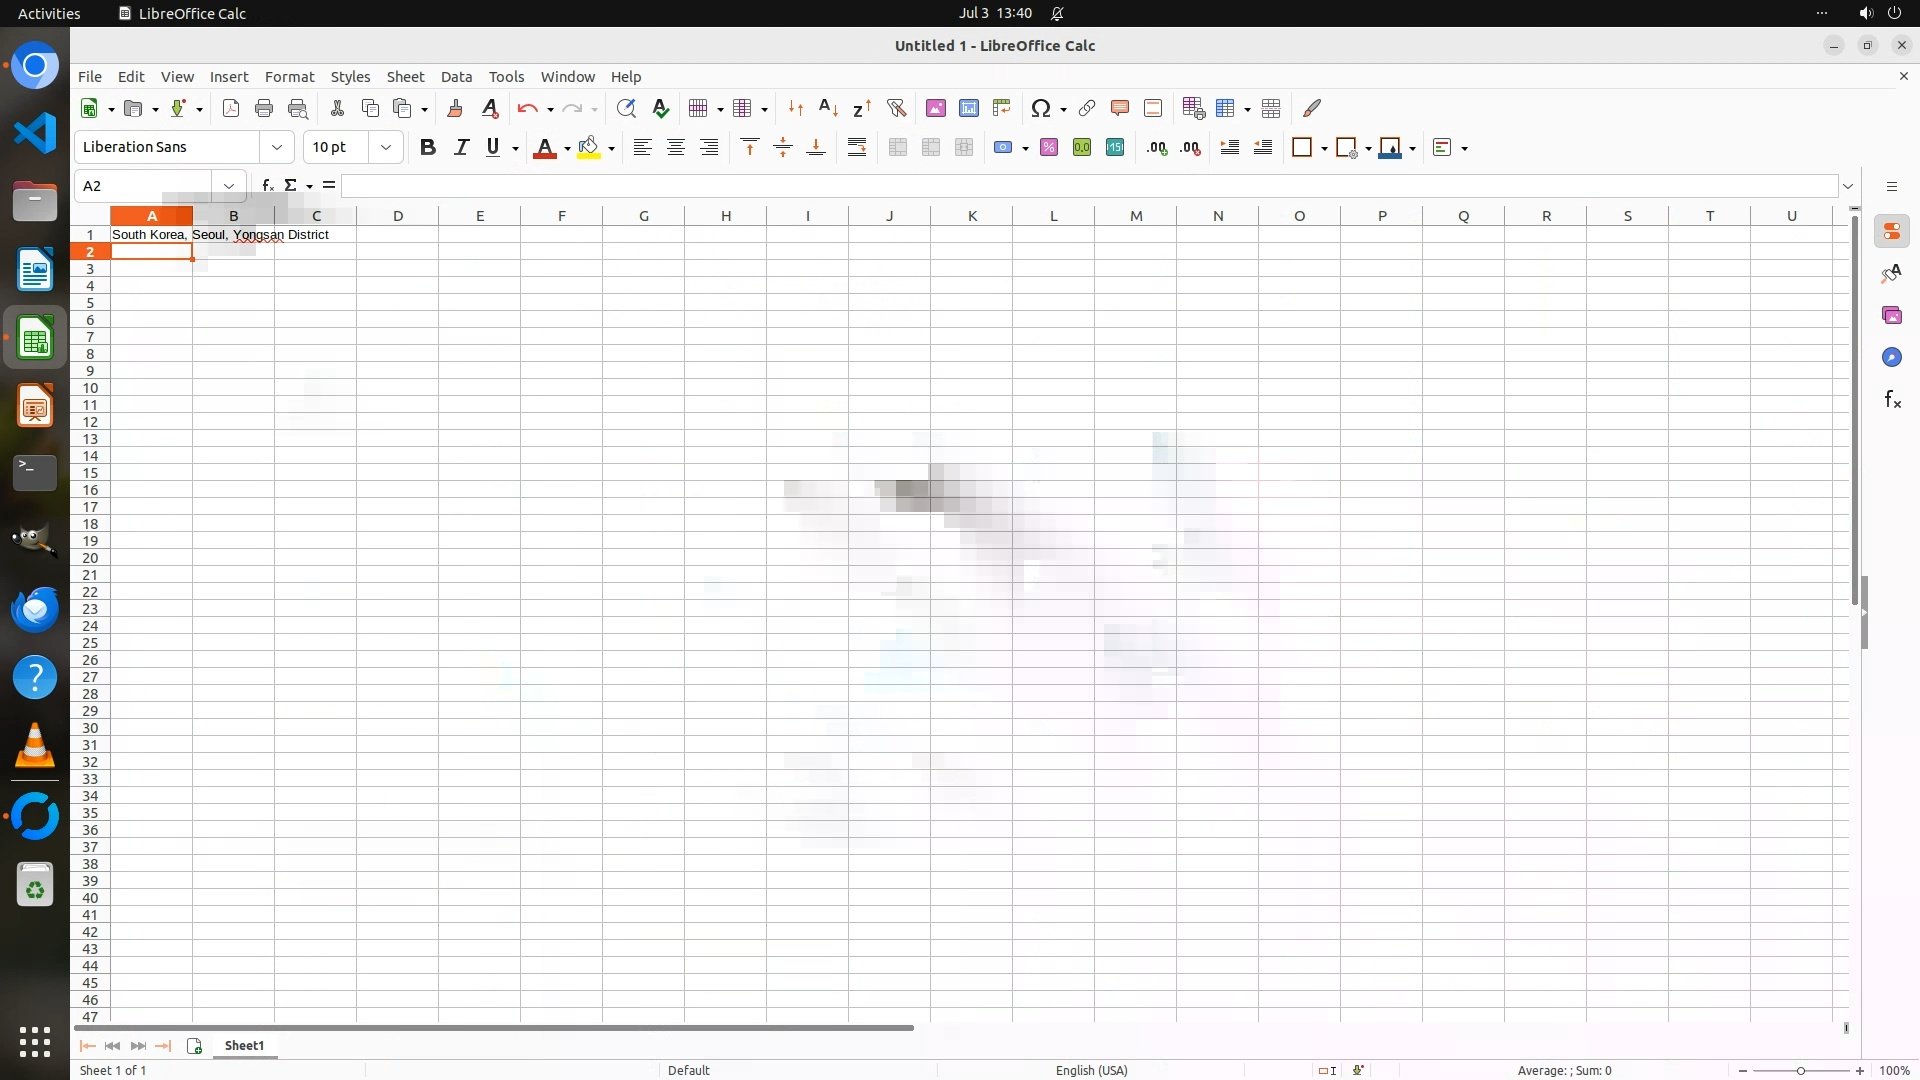Click the Sort Ascending icon
Viewport: 1920px width, 1080px height.
pos(828,108)
